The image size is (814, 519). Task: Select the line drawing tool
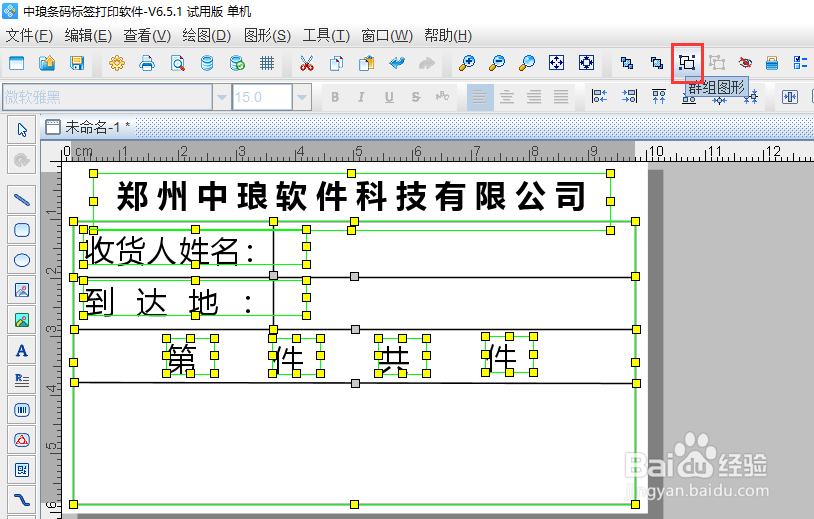click(x=22, y=200)
